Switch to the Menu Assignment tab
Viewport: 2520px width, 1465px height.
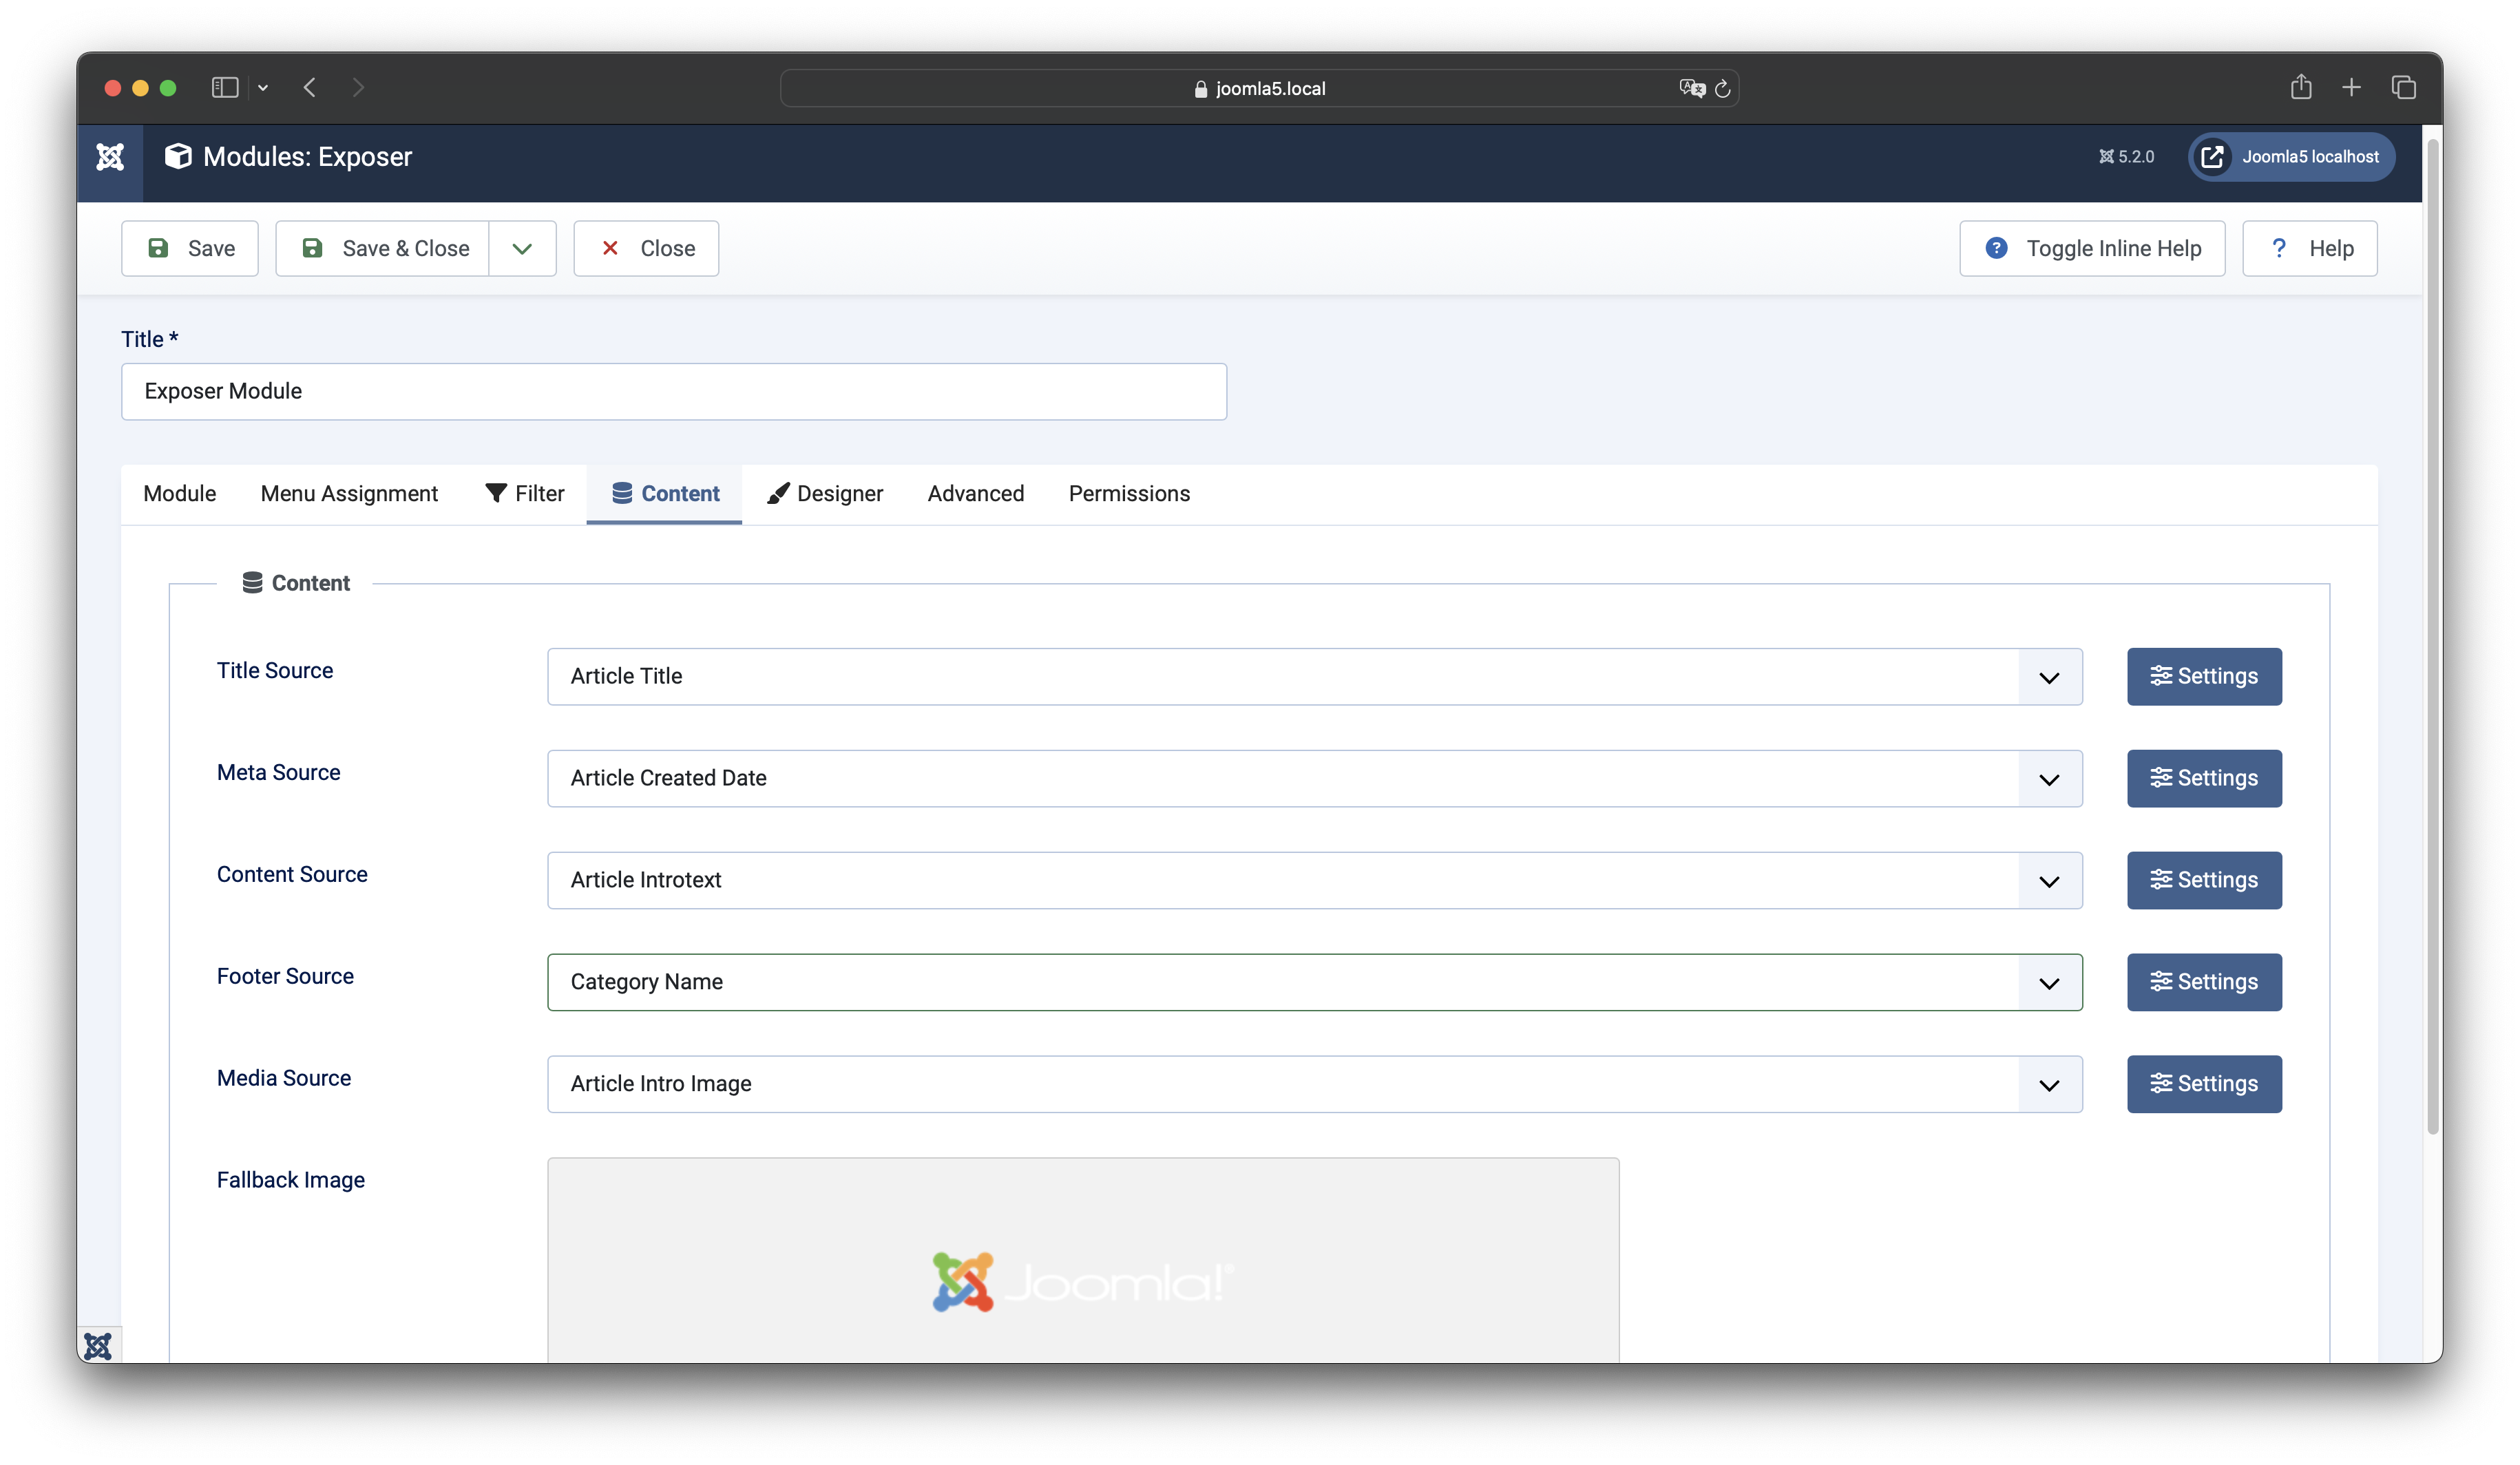pyautogui.click(x=349, y=493)
